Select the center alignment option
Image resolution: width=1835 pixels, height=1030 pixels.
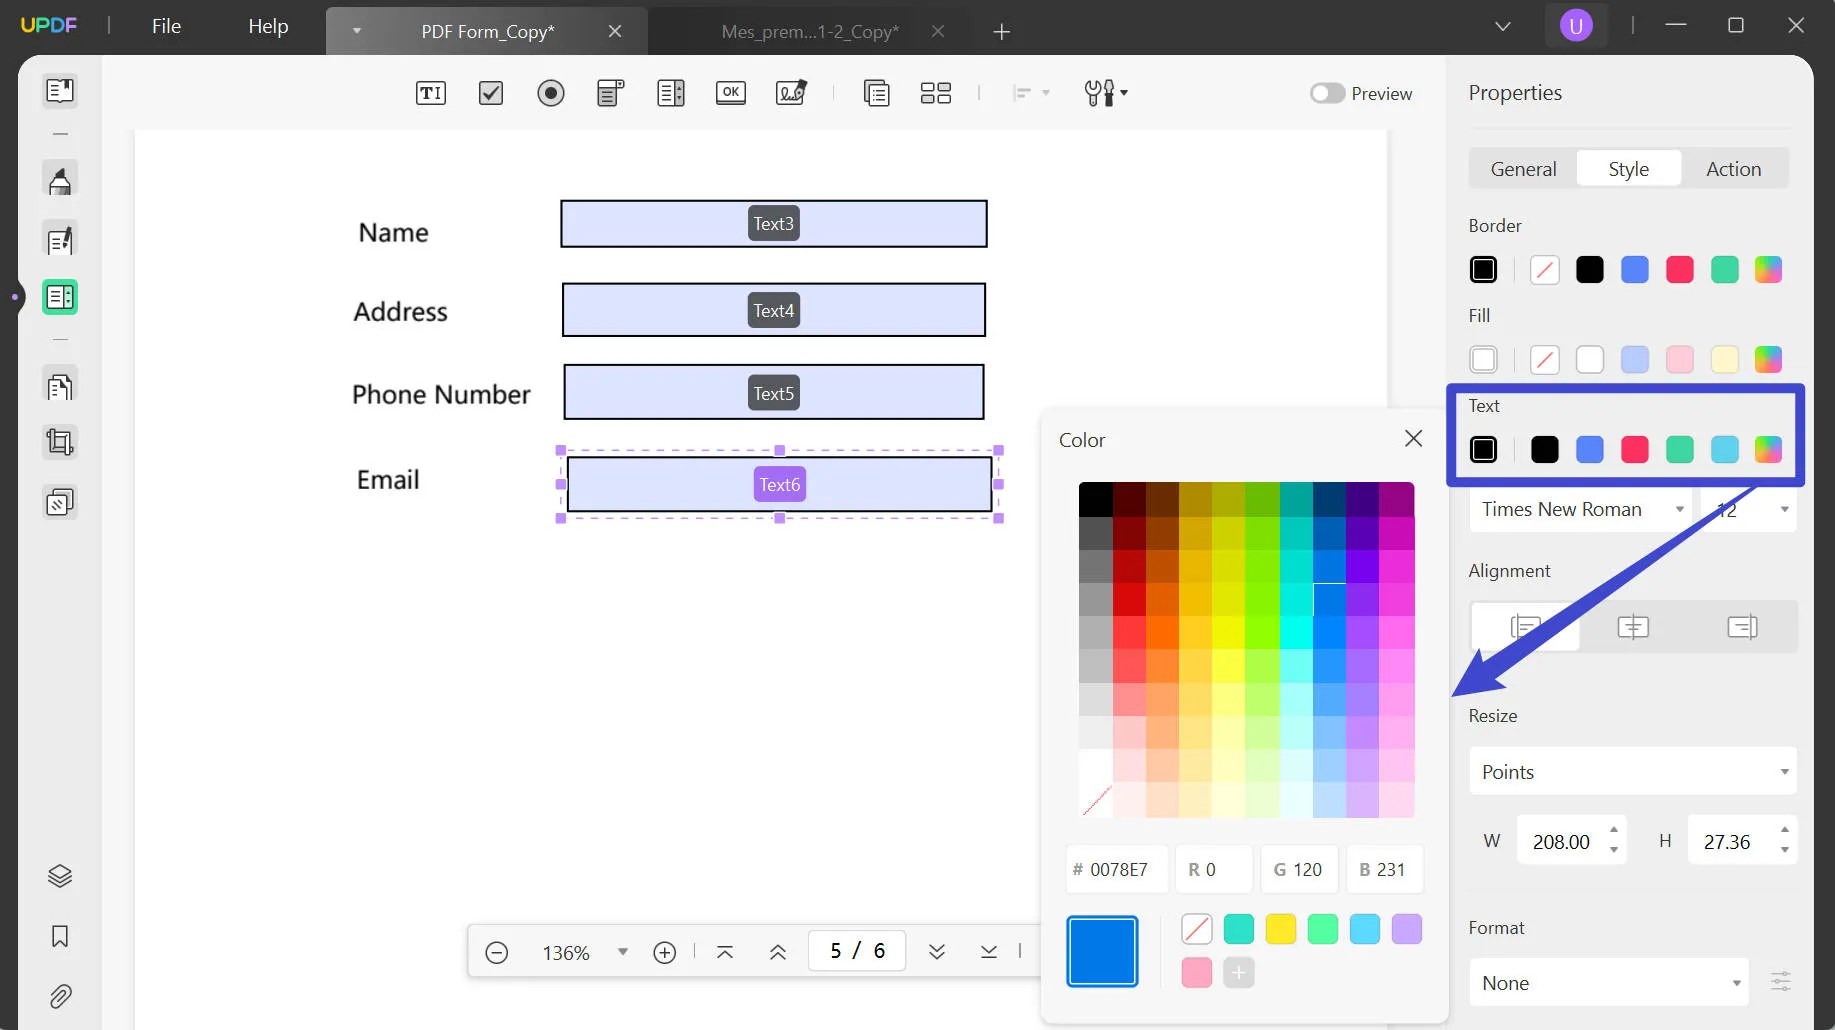pyautogui.click(x=1633, y=627)
